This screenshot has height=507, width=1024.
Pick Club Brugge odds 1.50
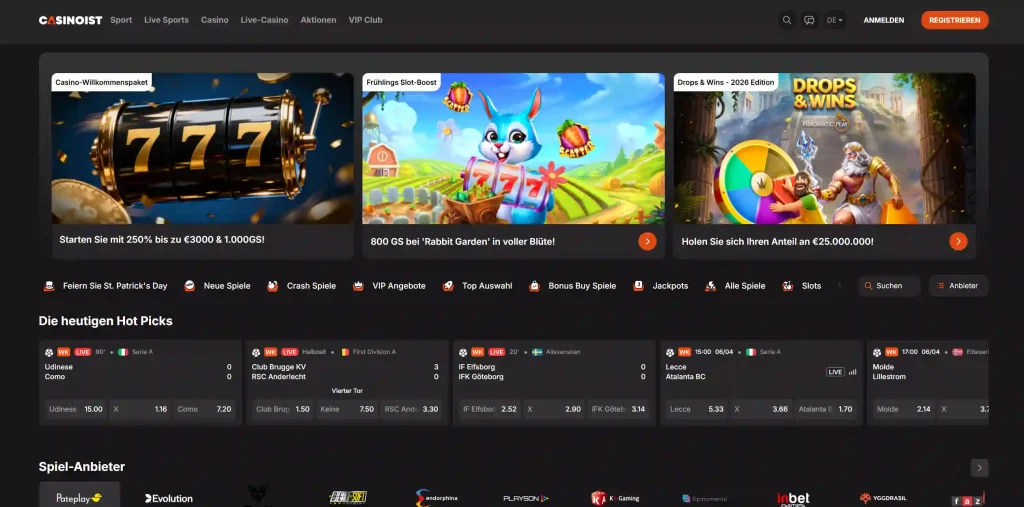point(283,409)
